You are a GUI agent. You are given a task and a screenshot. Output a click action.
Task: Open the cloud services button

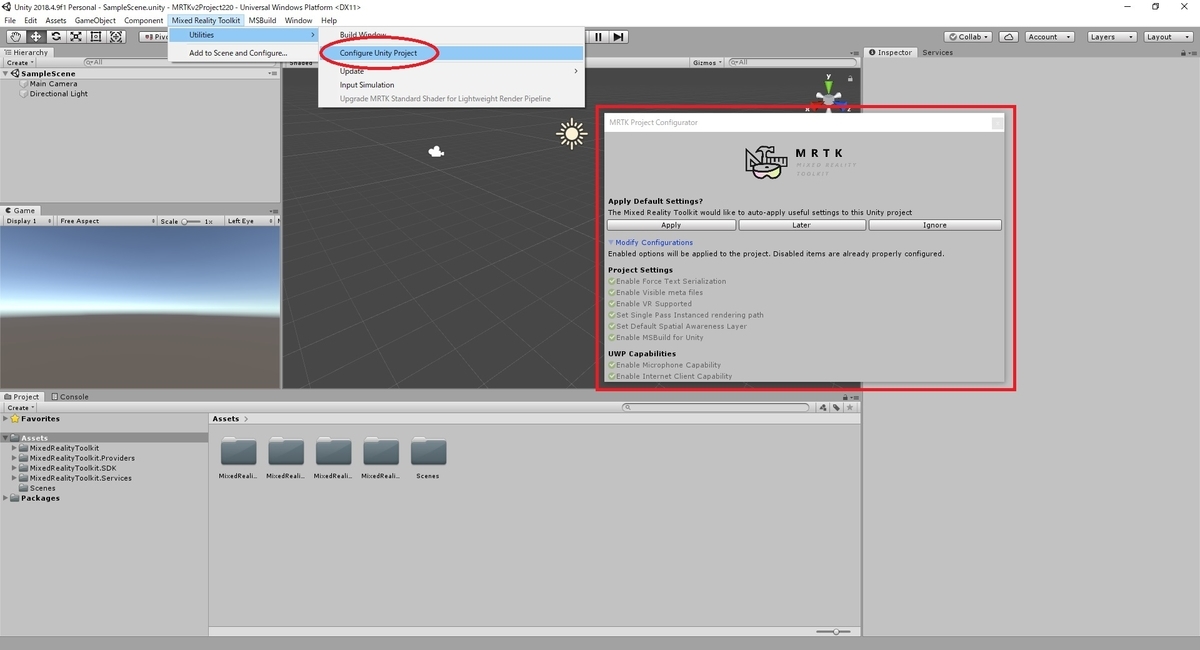pos(1009,37)
